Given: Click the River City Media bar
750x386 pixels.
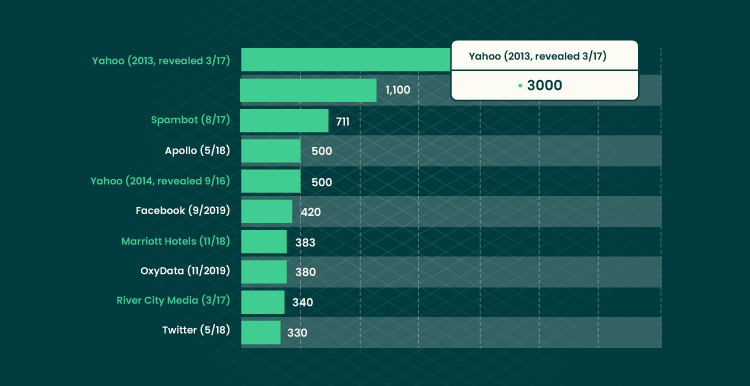Looking at the screenshot, I should pyautogui.click(x=263, y=302).
